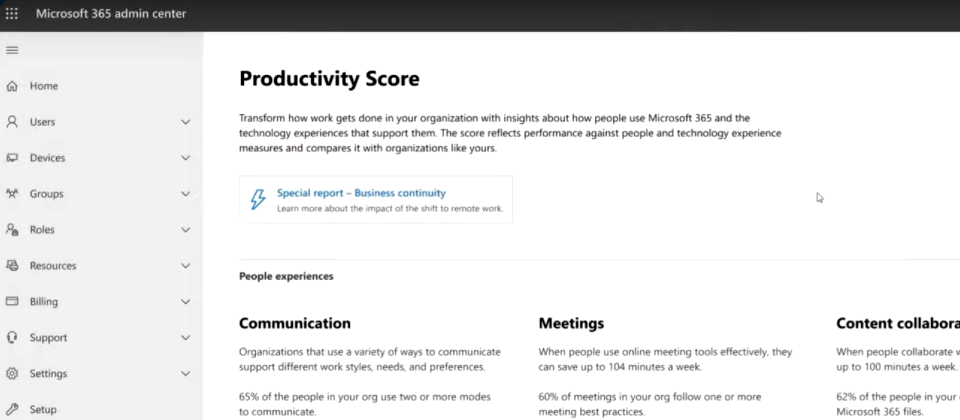Click the Roles icon in sidebar
The width and height of the screenshot is (960, 420).
(12, 230)
